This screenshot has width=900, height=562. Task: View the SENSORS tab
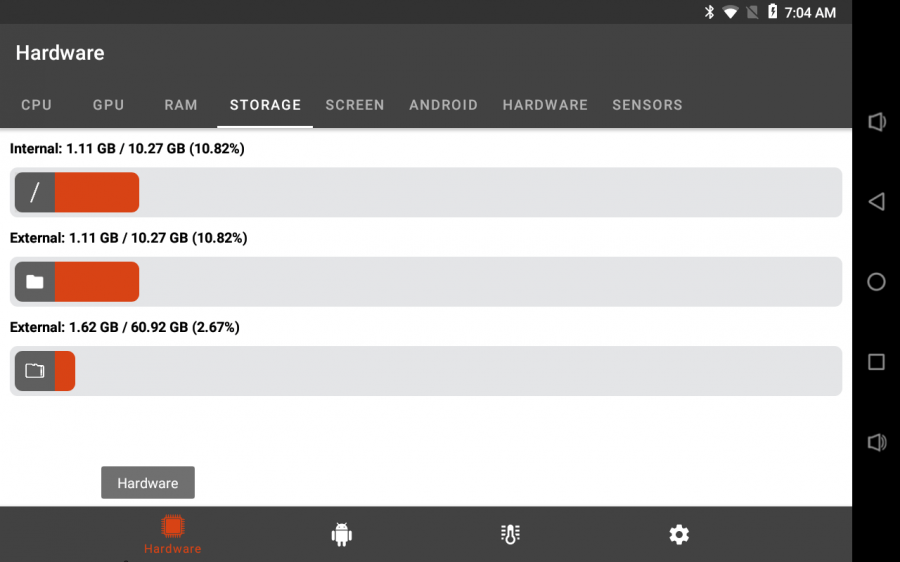coord(647,105)
